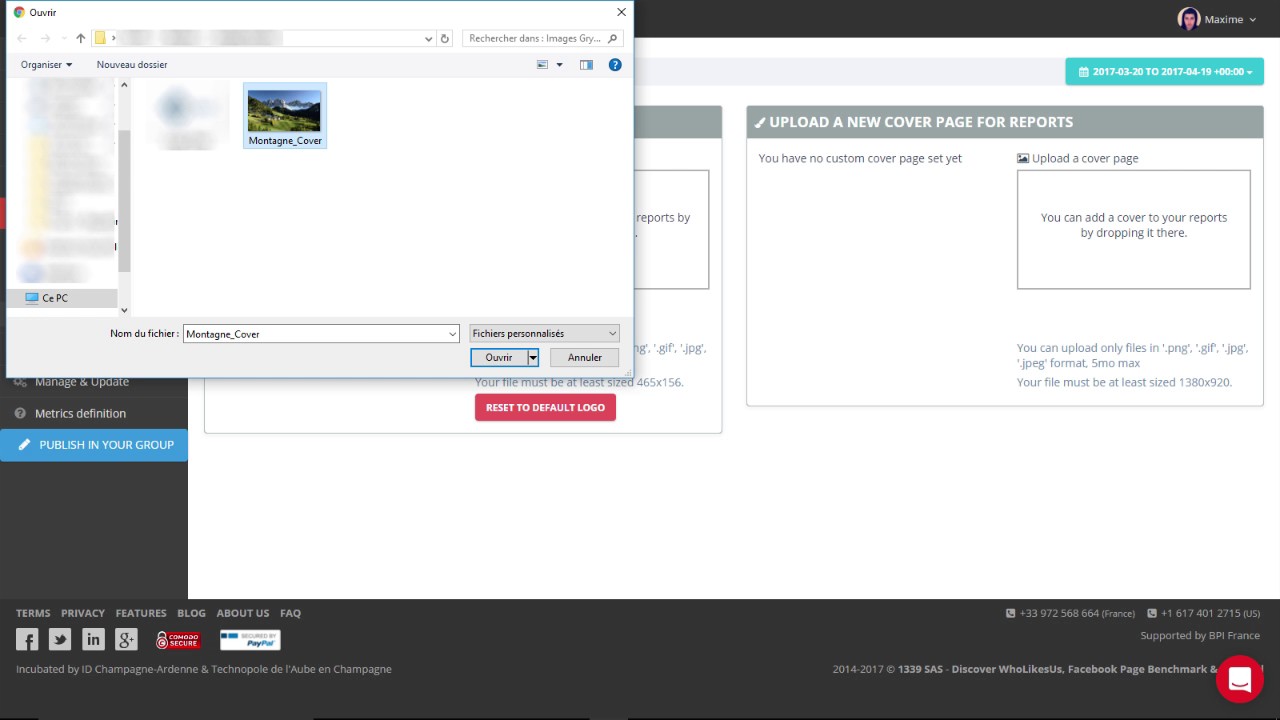Click the Ce PC computer icon
The width and height of the screenshot is (1280, 720).
pyautogui.click(x=32, y=298)
